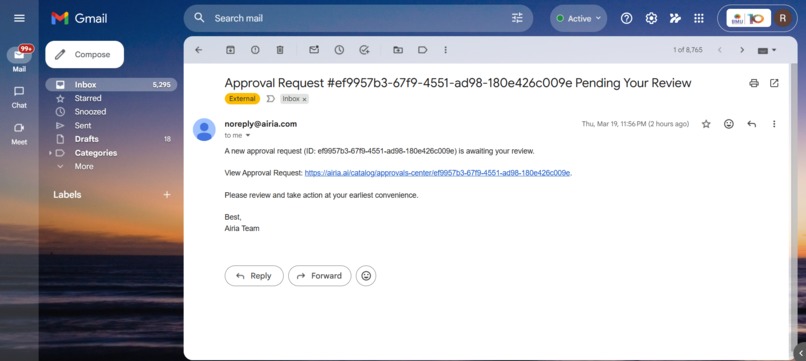
Task: Mark email as unread
Action: point(314,50)
